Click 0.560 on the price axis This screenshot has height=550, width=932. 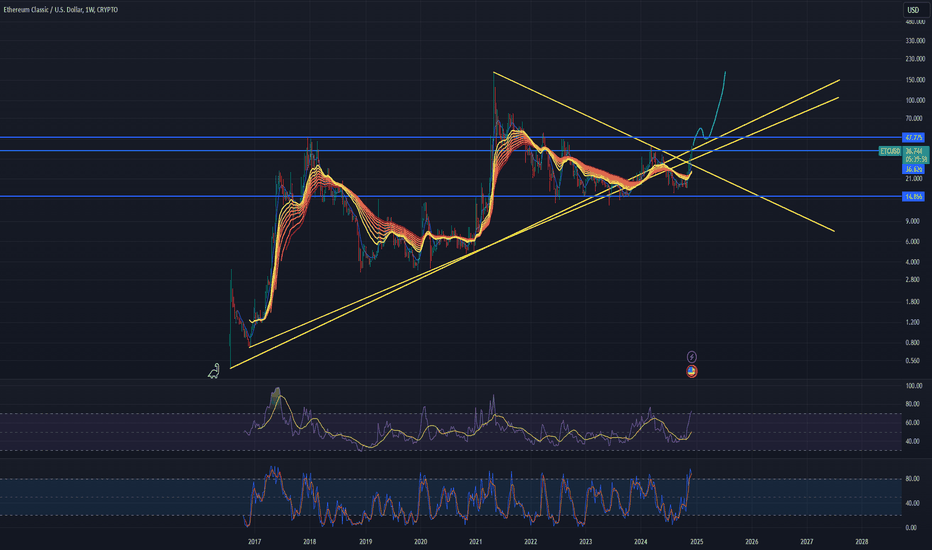click(x=913, y=360)
